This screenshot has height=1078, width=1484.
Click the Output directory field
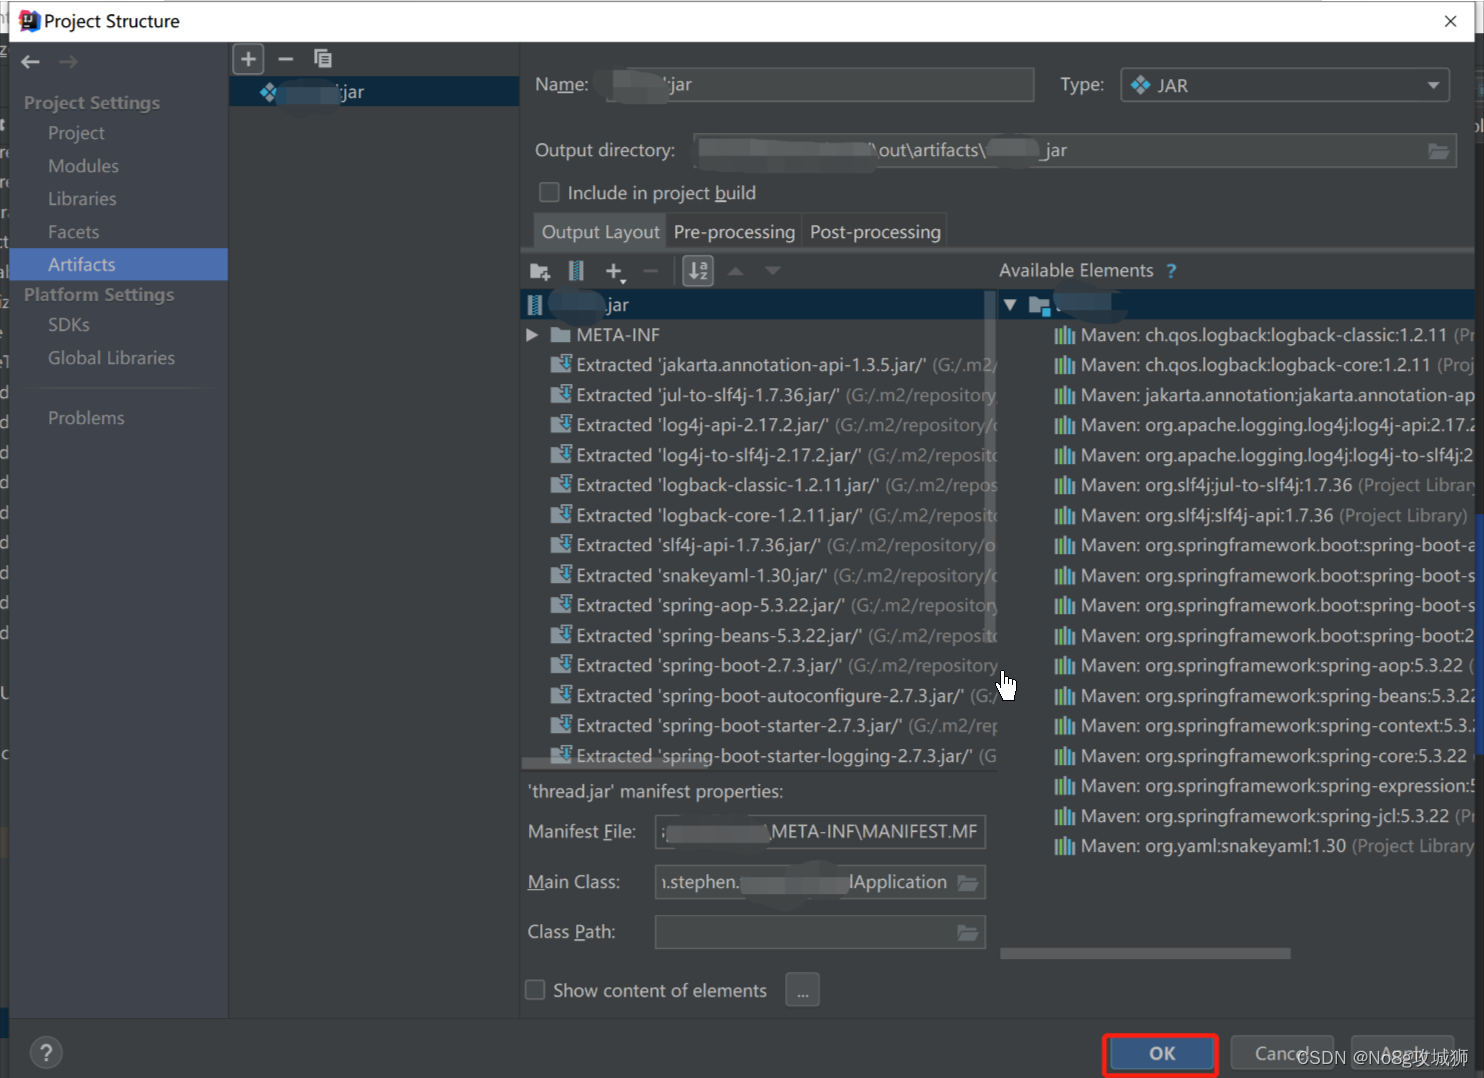tap(1075, 151)
